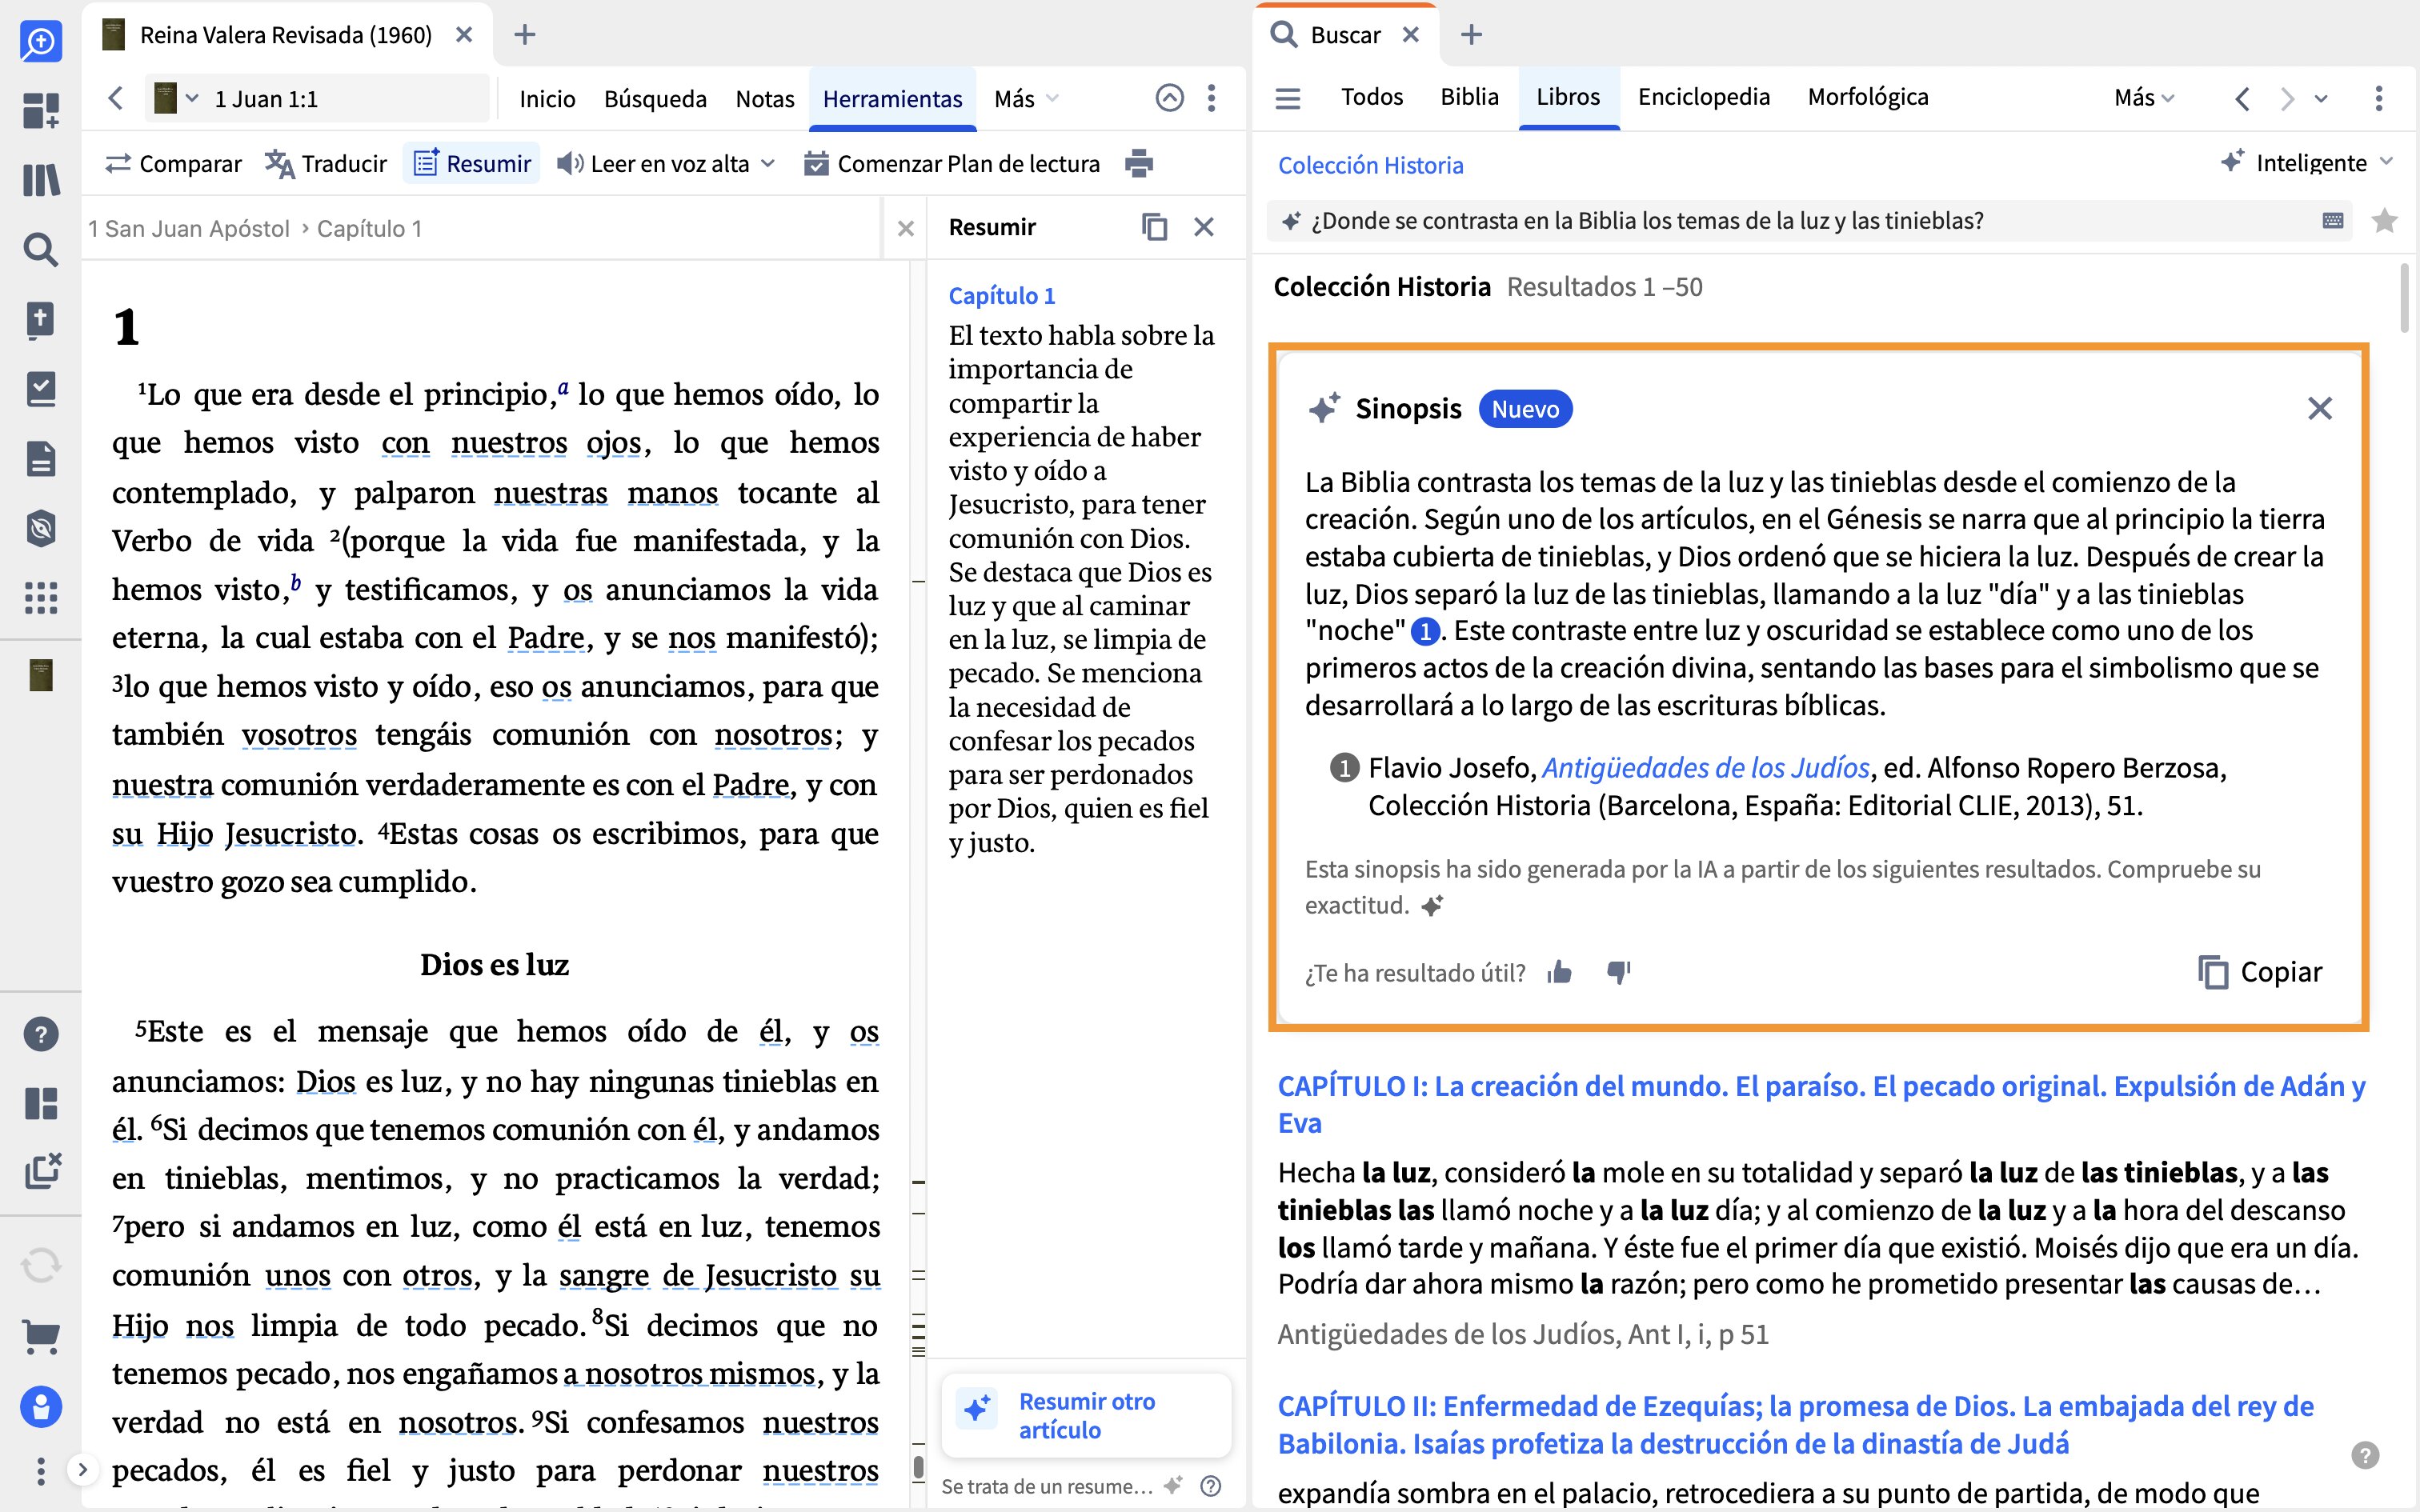Open the Logos search icon at top of sidebar
The height and width of the screenshot is (1512, 2420).
click(41, 41)
